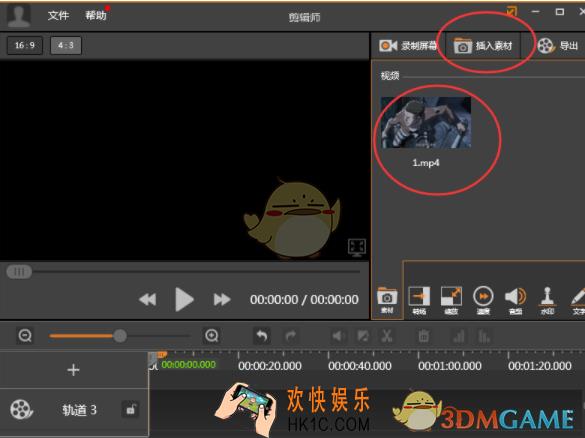Screen dimensions: 585x438
Task: Click the descending bars timeline icon
Action: coord(484,336)
